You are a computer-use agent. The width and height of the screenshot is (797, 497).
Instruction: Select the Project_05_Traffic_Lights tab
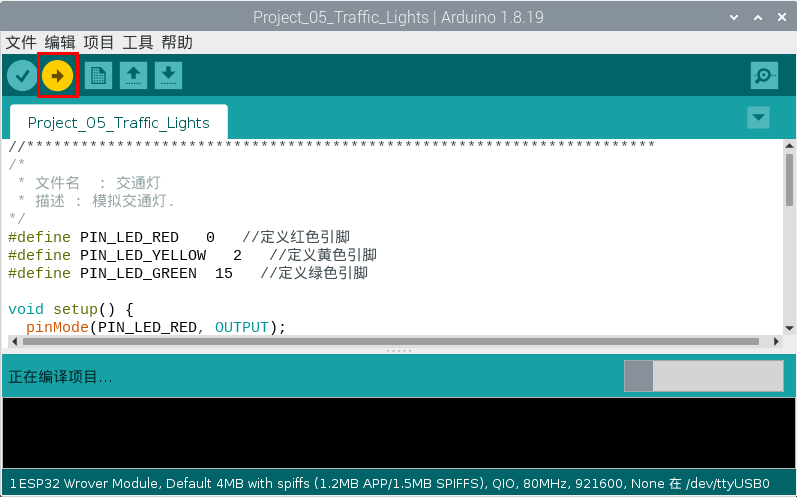(x=118, y=123)
